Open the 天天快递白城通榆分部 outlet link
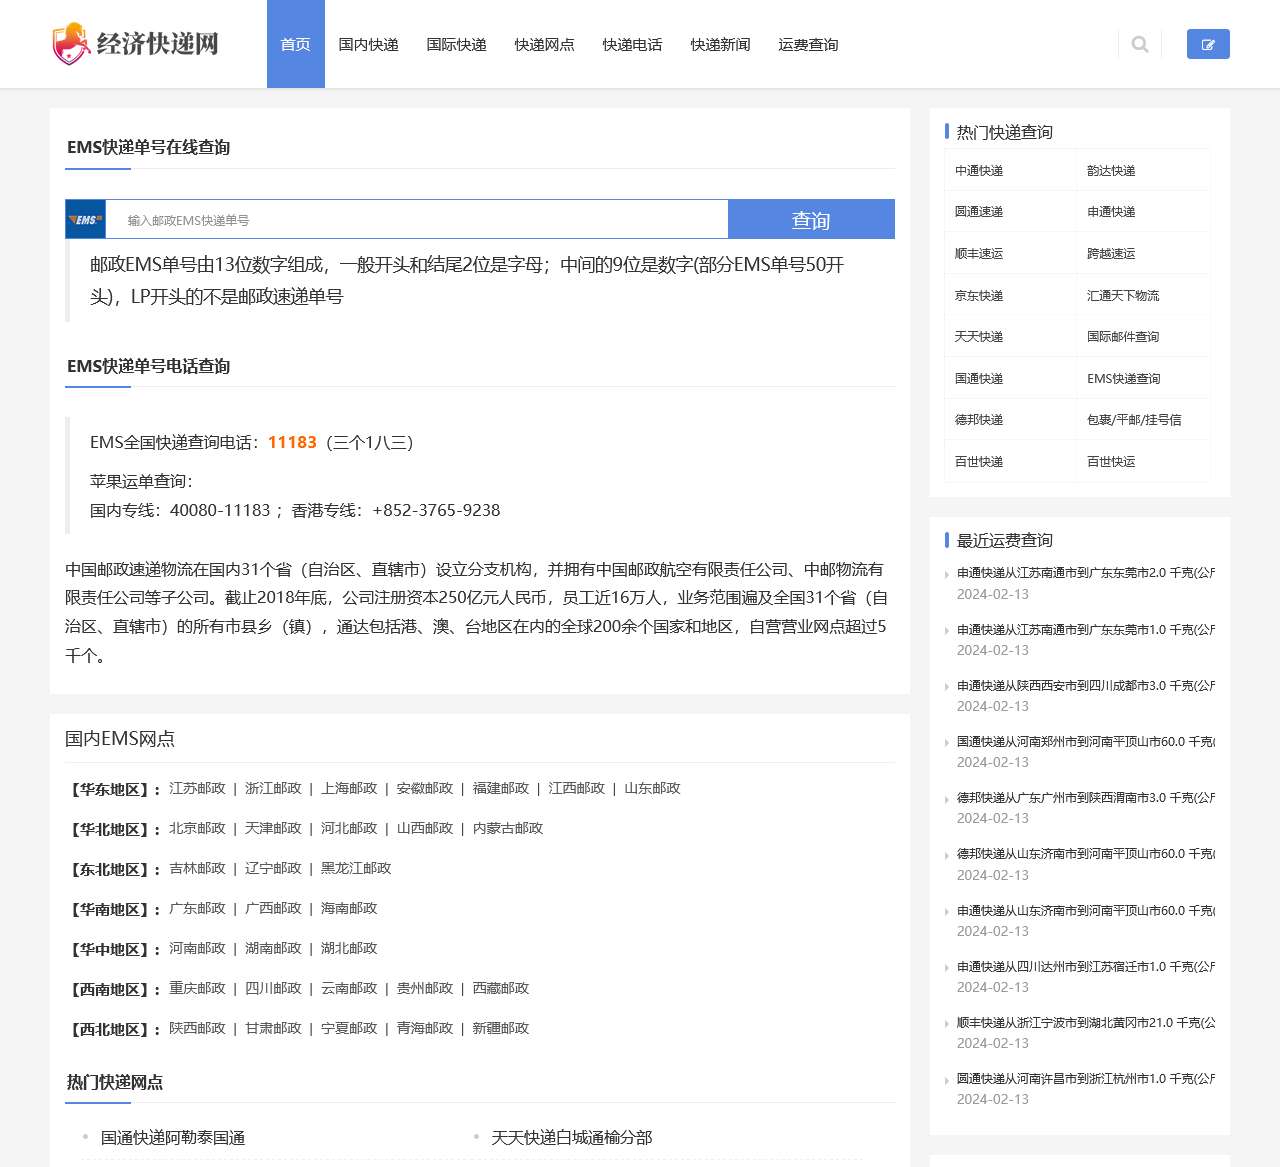1280x1167 pixels. point(571,1138)
